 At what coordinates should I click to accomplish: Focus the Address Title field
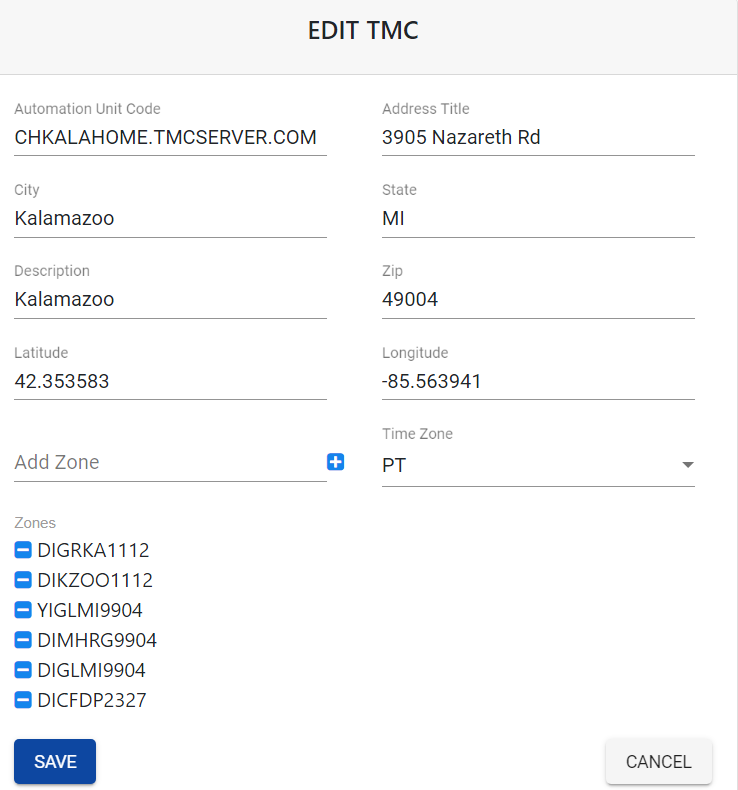[x=538, y=138]
